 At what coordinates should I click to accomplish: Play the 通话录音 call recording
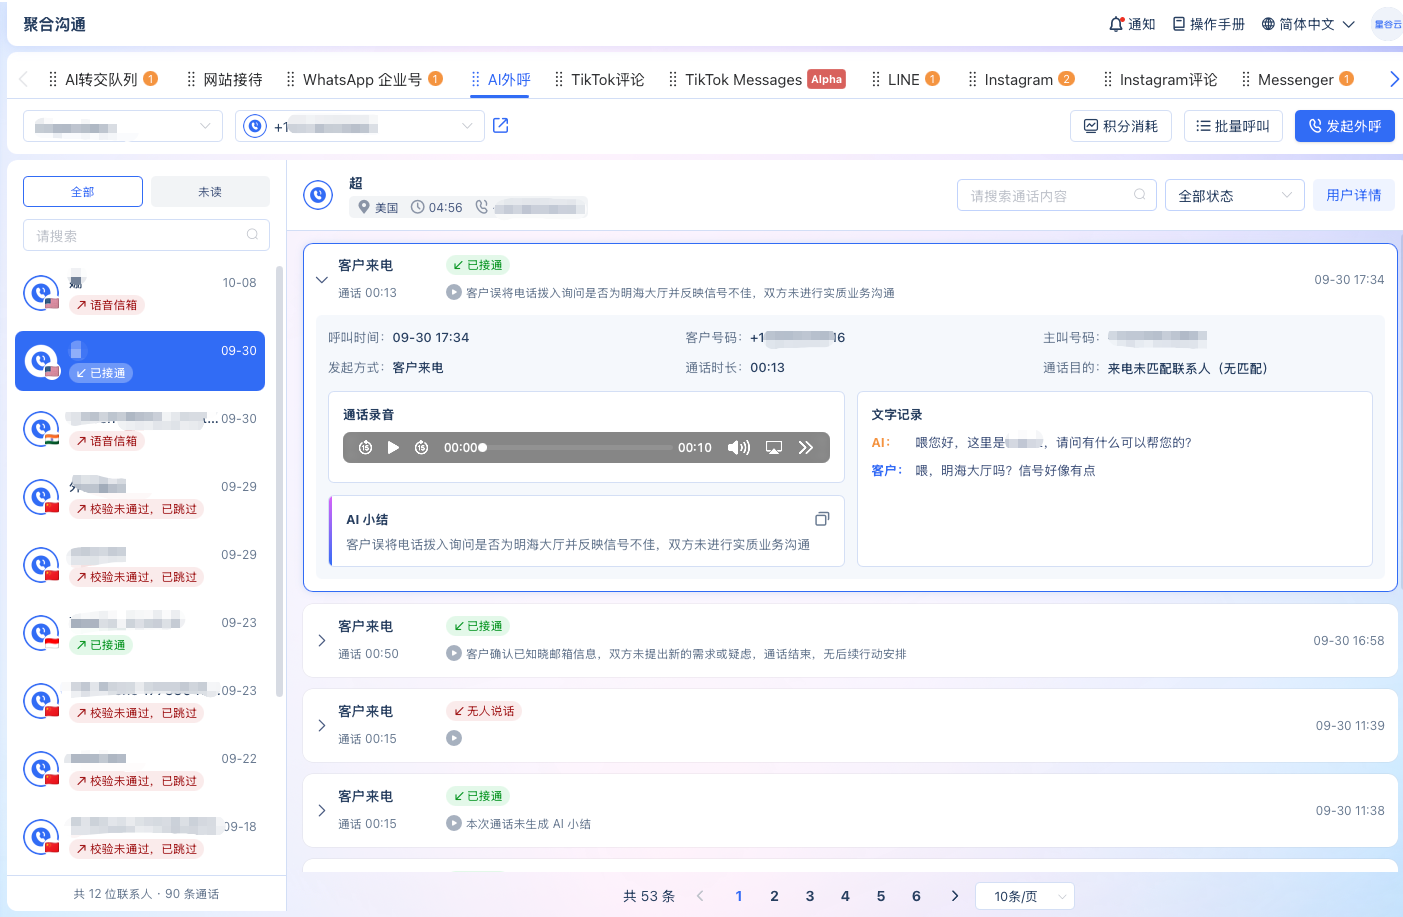[x=394, y=447]
